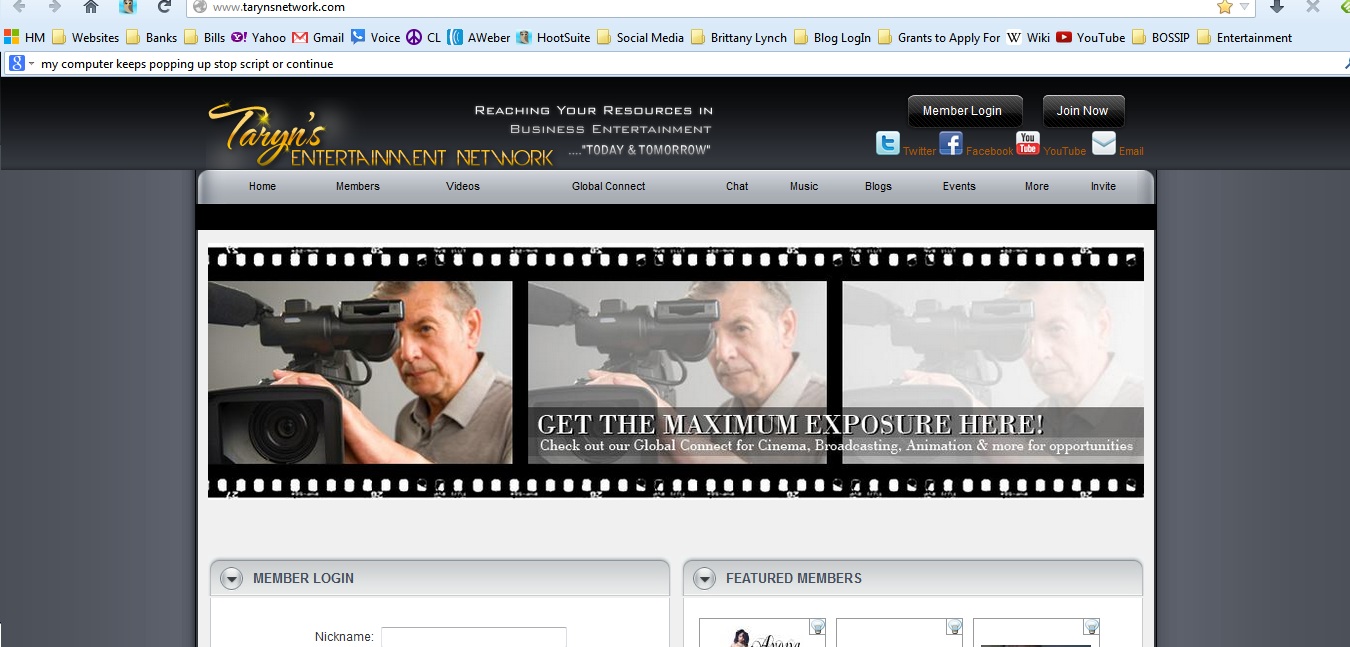Open the Google search engine dropdown
Viewport: 1350px width, 647px height.
tap(21, 63)
